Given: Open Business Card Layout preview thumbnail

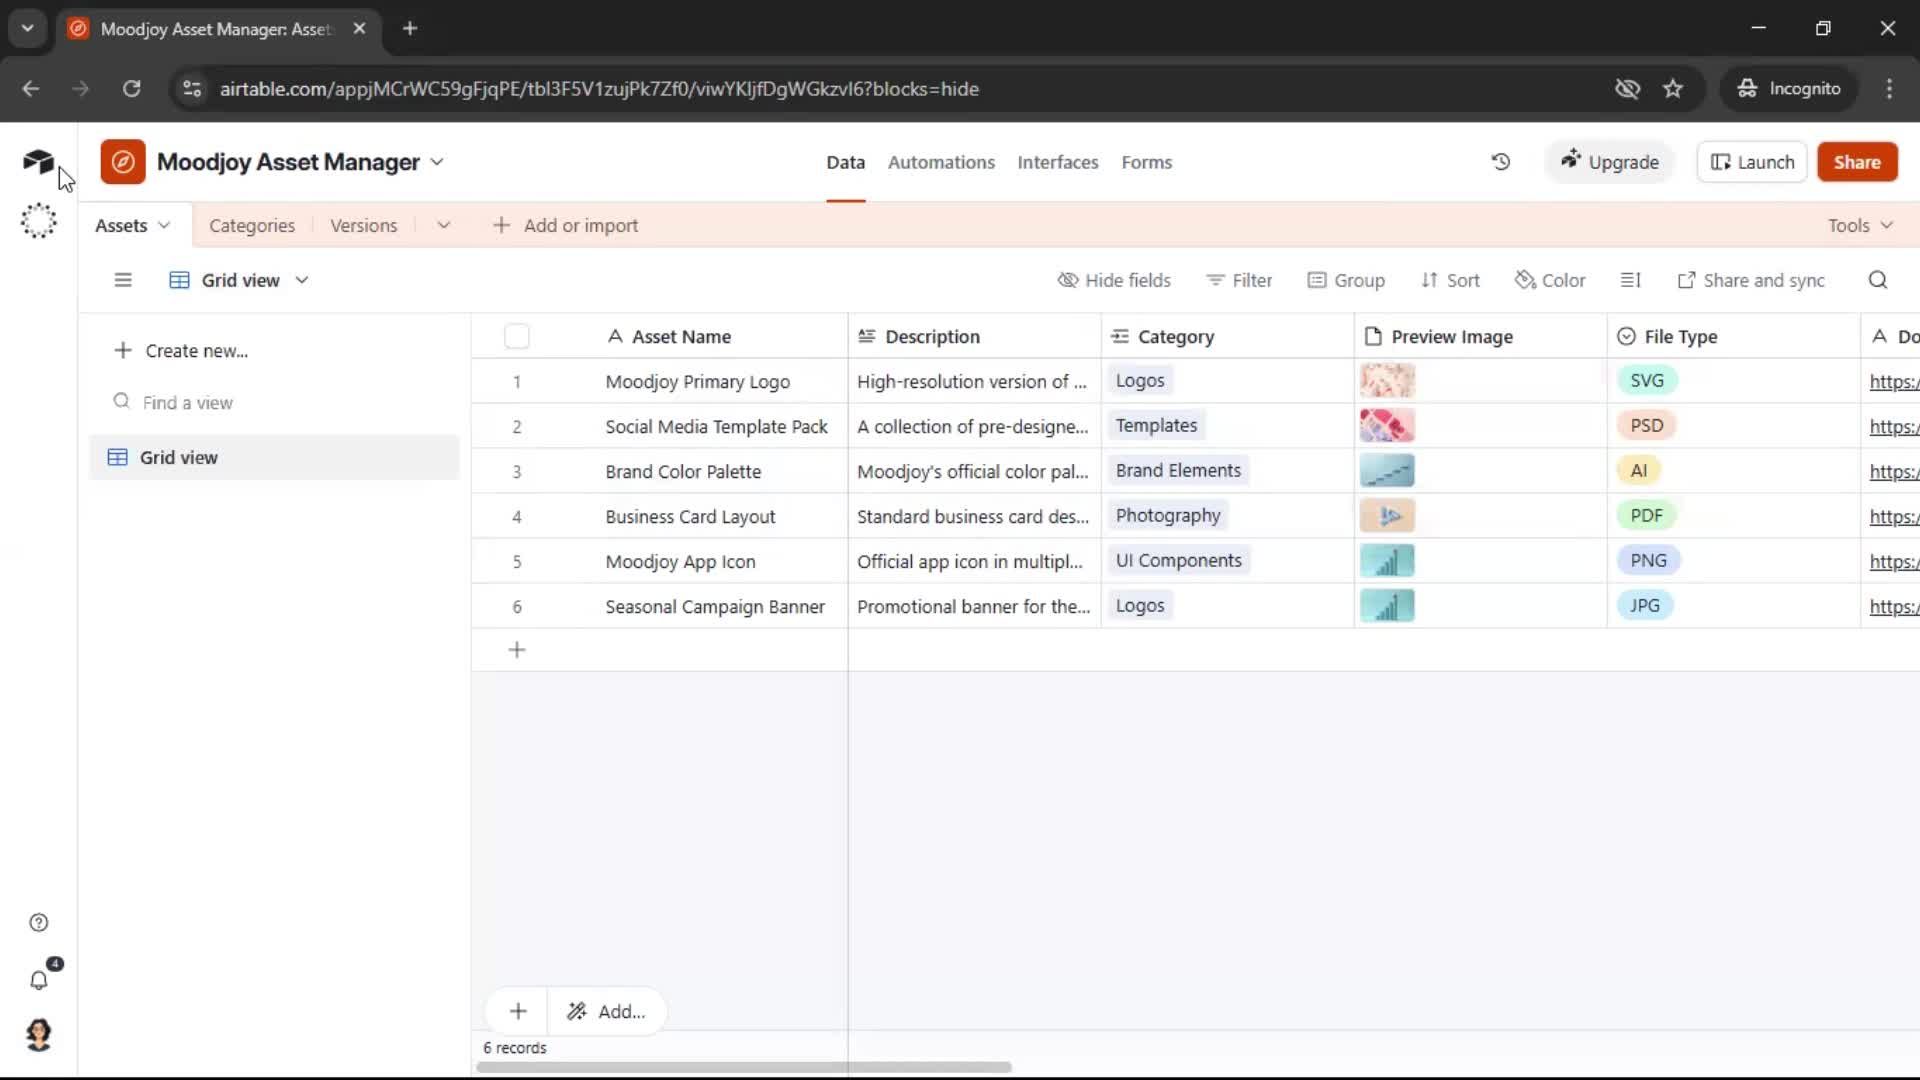Looking at the screenshot, I should pyautogui.click(x=1387, y=515).
